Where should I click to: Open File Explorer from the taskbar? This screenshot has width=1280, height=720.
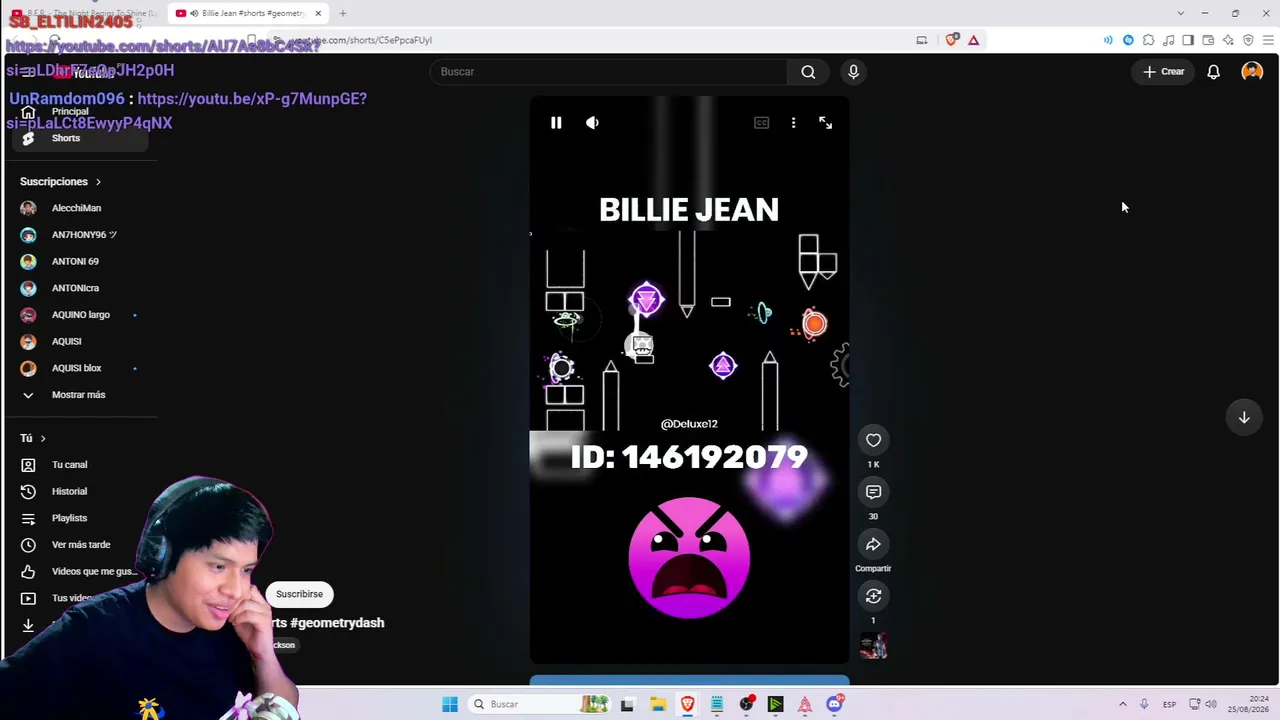pos(658,704)
